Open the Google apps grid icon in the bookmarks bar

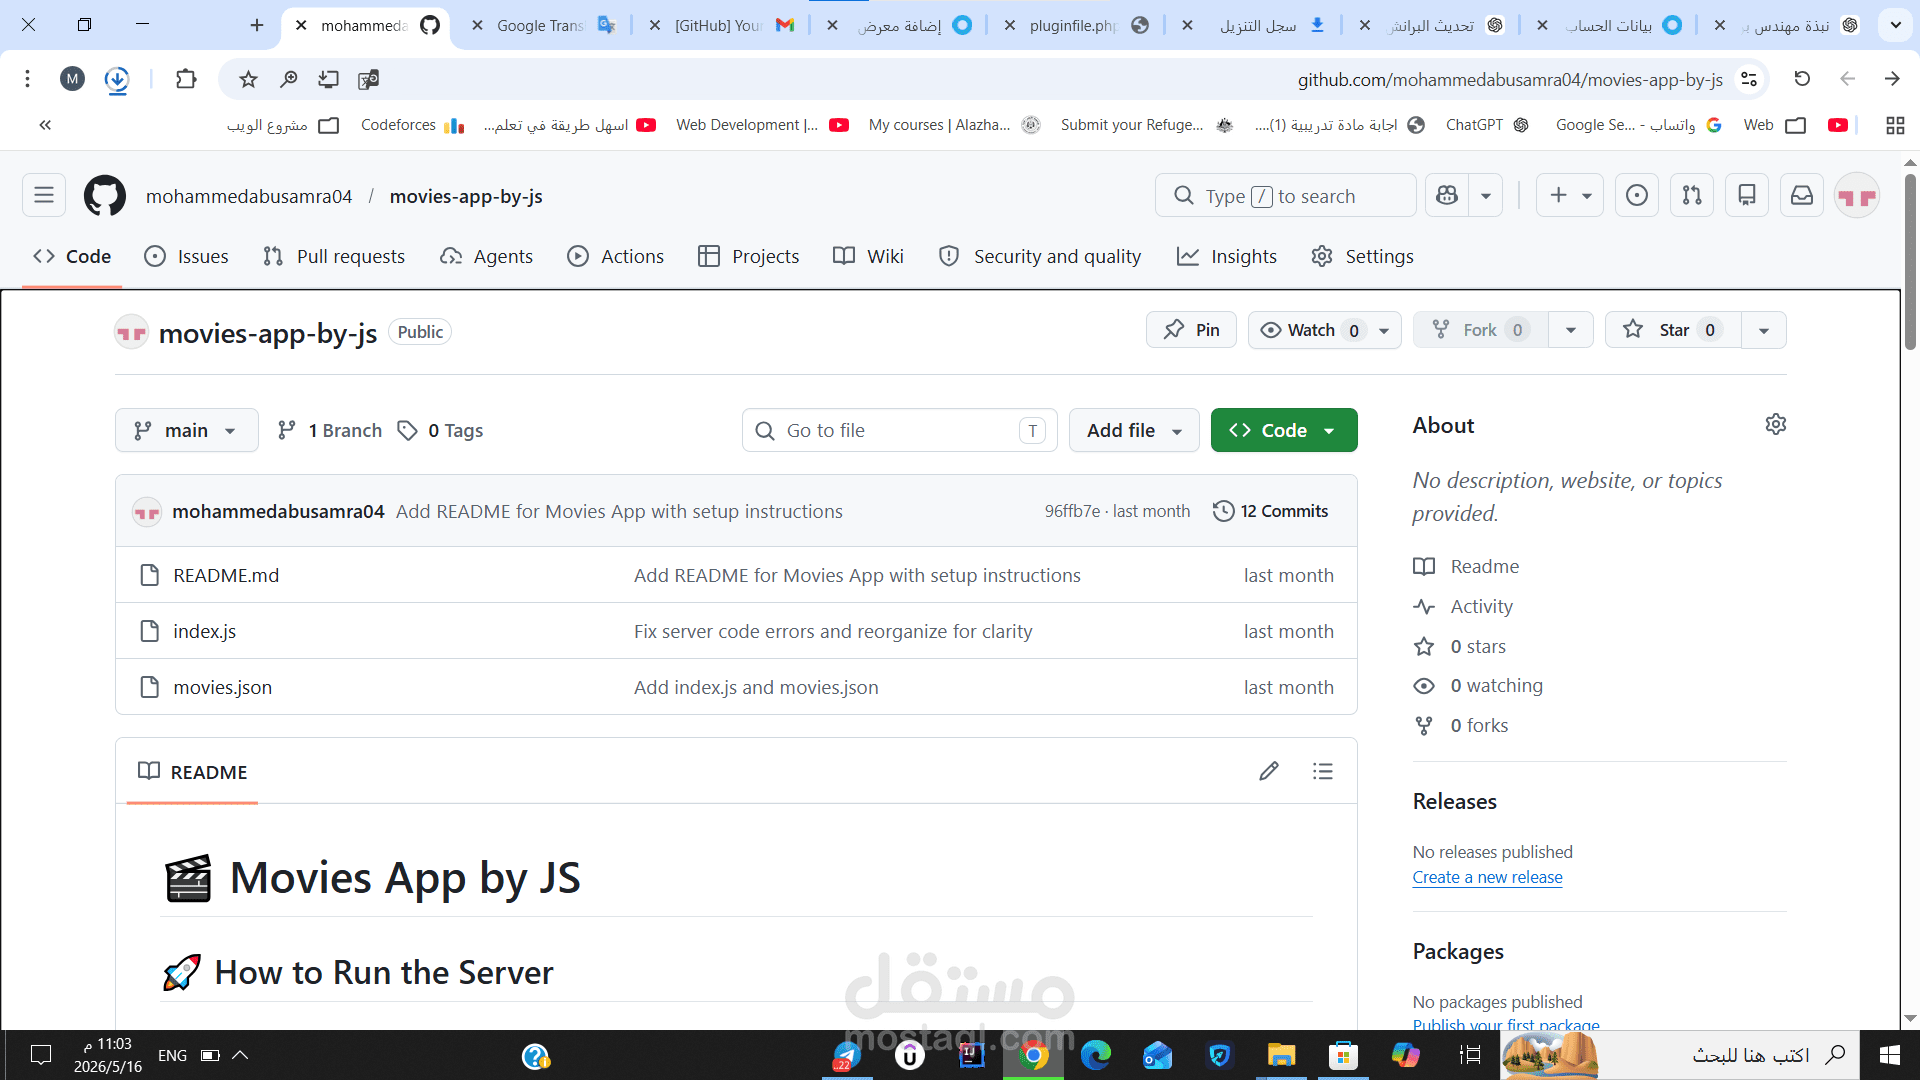click(1895, 125)
